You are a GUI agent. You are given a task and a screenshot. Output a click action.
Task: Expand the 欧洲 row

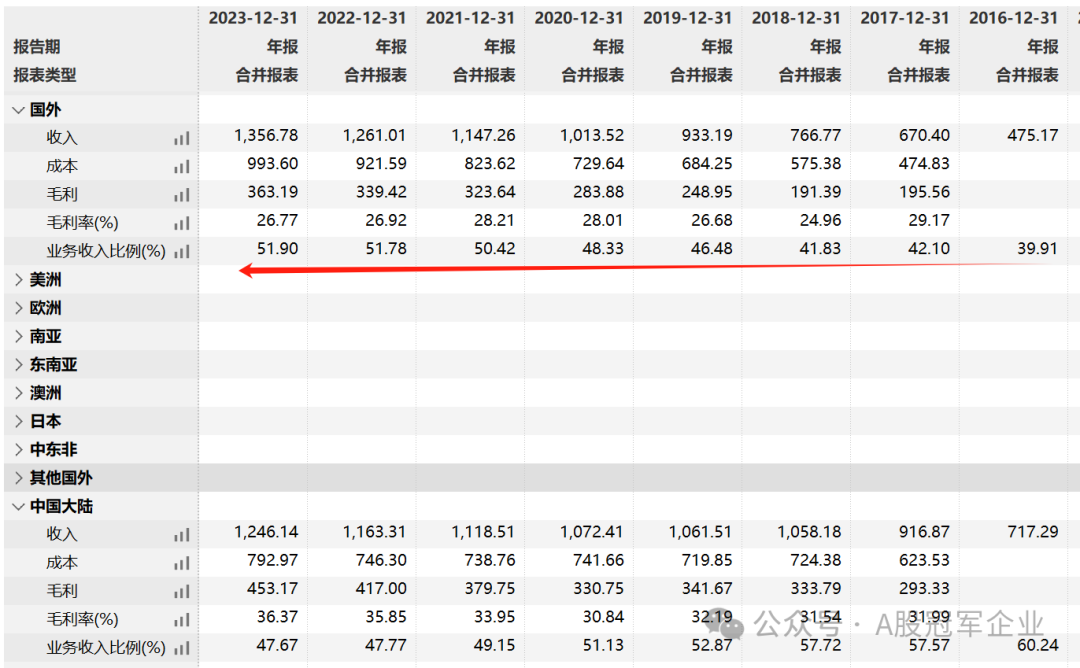(19, 308)
